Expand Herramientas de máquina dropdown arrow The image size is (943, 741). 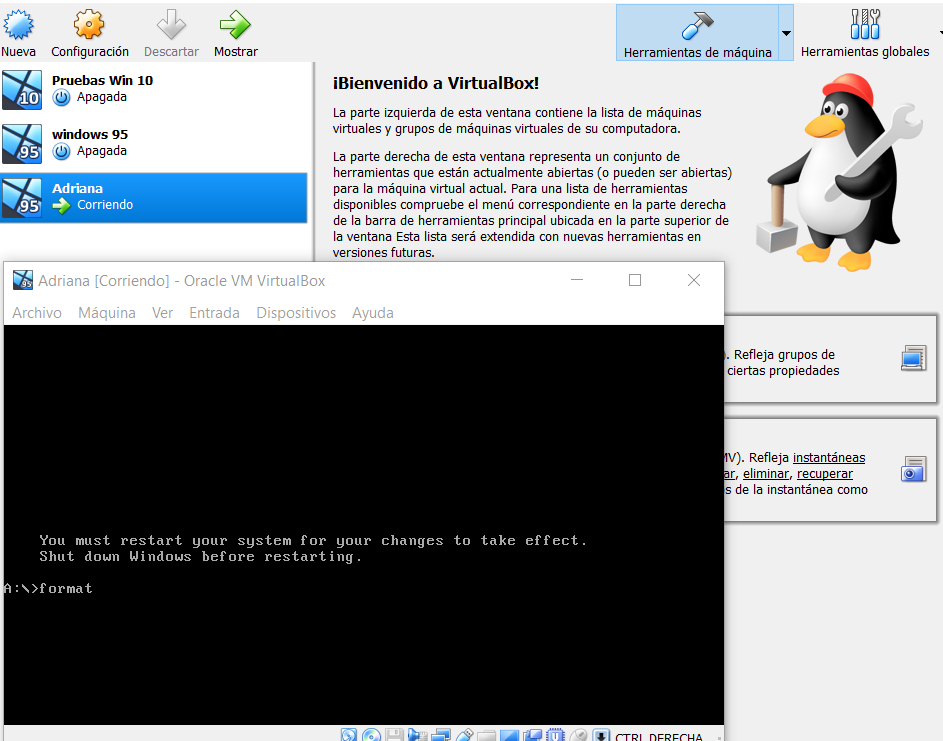coord(786,33)
